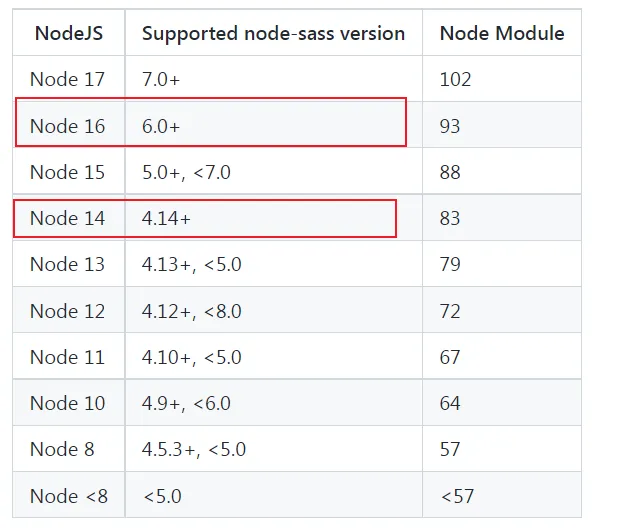Click the 4.5.3+, <5.0 version cell
Image resolution: width=632 pixels, height=532 pixels.
[194, 449]
